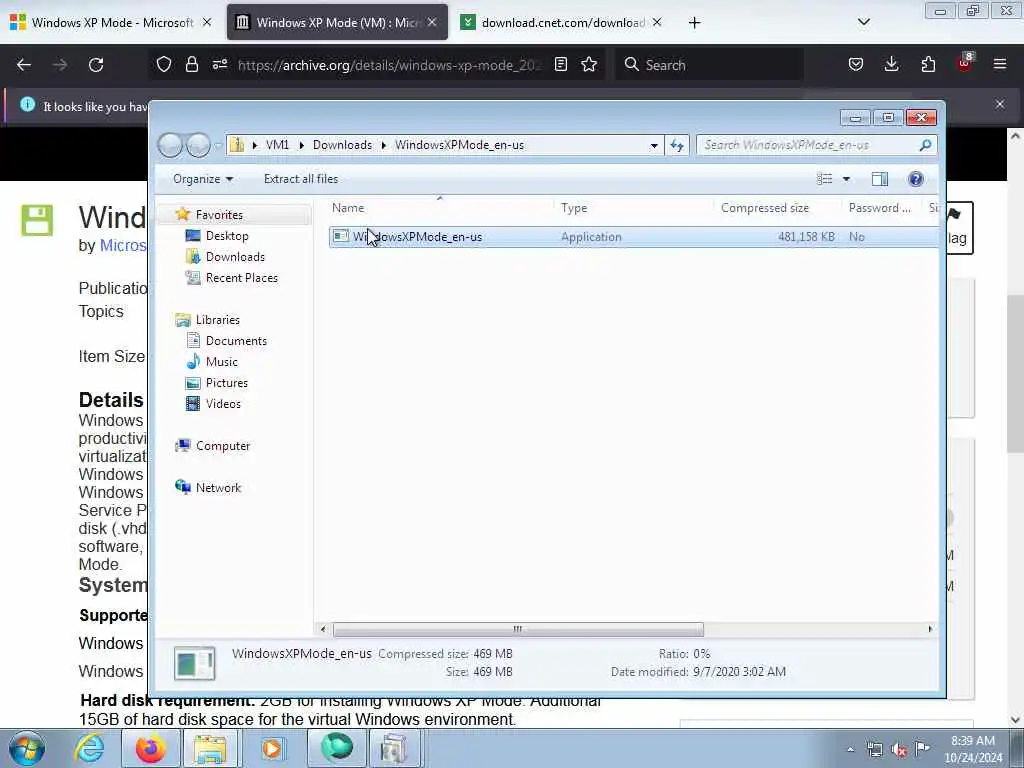
Task: Select Libraries in navigation pane
Action: (217, 320)
